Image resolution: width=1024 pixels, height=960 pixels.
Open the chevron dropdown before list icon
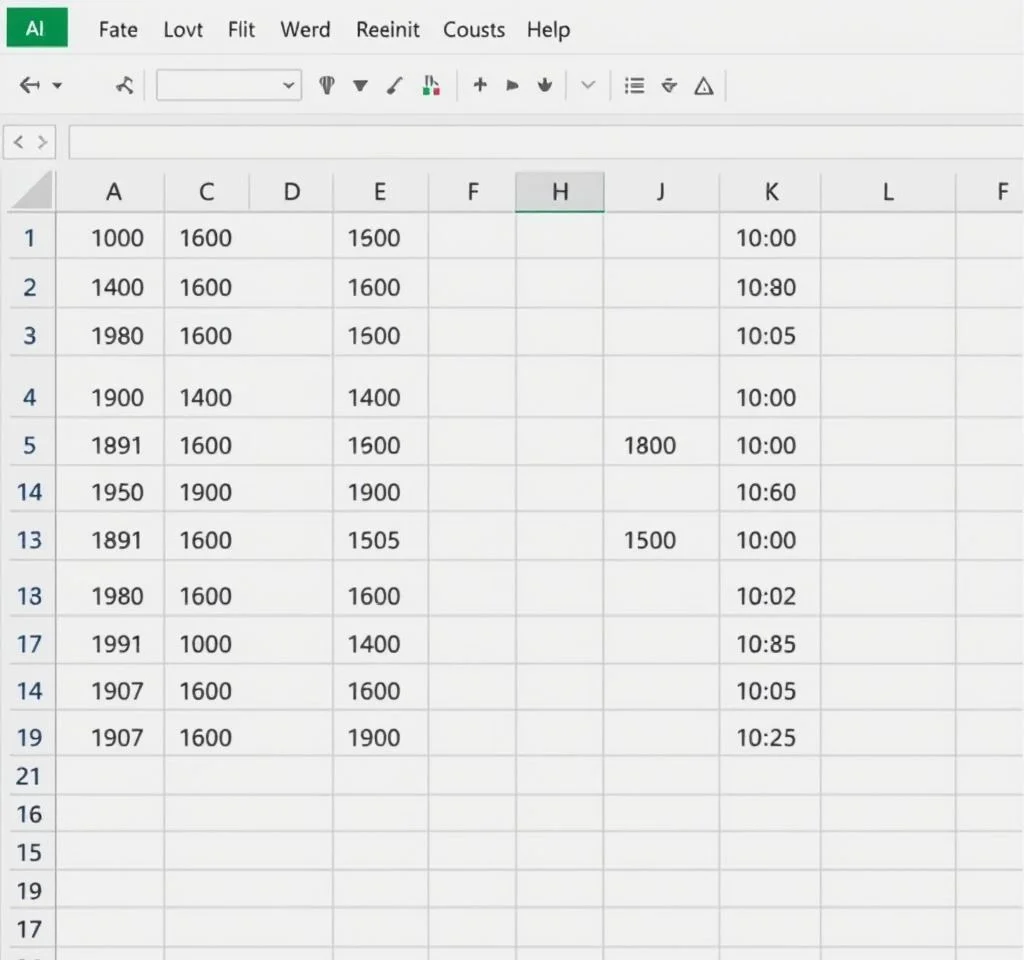[x=588, y=86]
